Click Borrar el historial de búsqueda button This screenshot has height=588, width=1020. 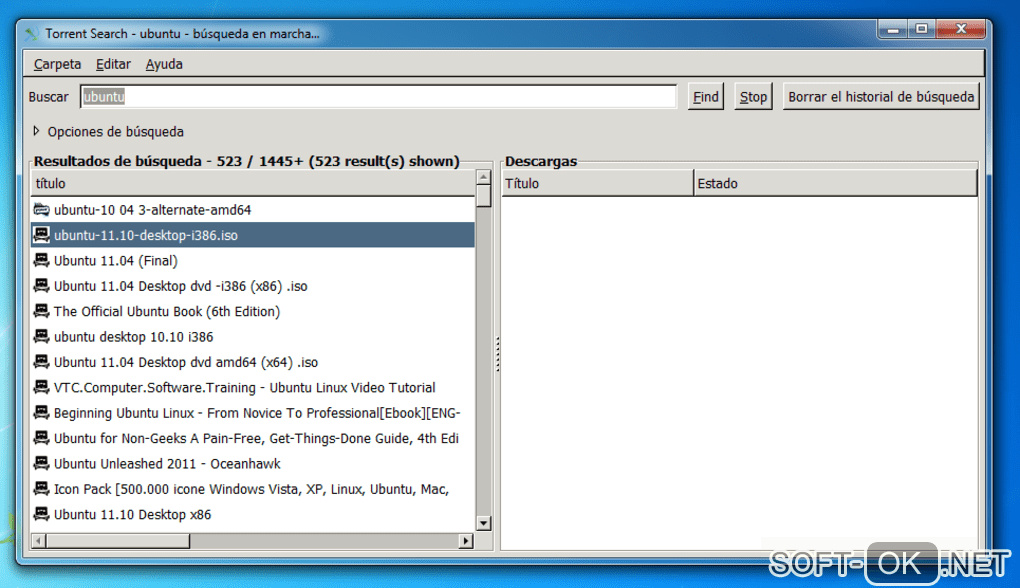[x=881, y=97]
